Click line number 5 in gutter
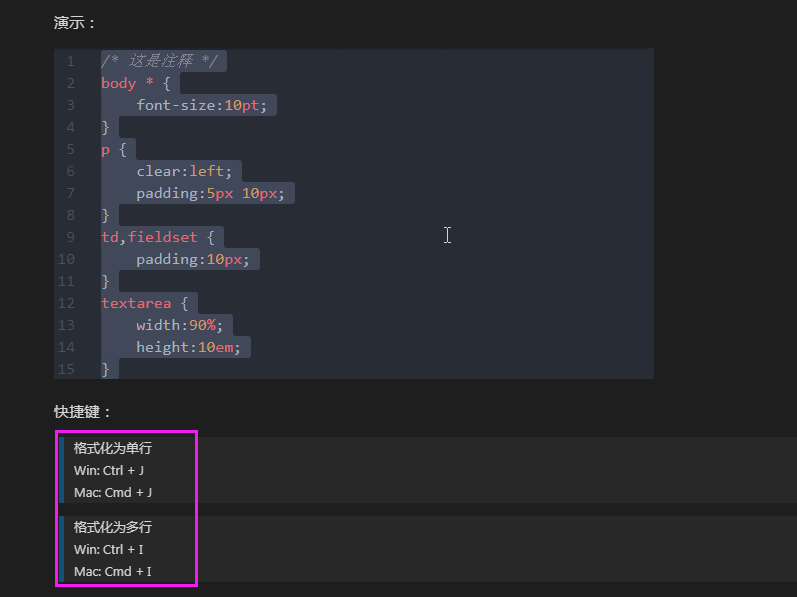Image resolution: width=797 pixels, height=597 pixels. click(x=70, y=149)
